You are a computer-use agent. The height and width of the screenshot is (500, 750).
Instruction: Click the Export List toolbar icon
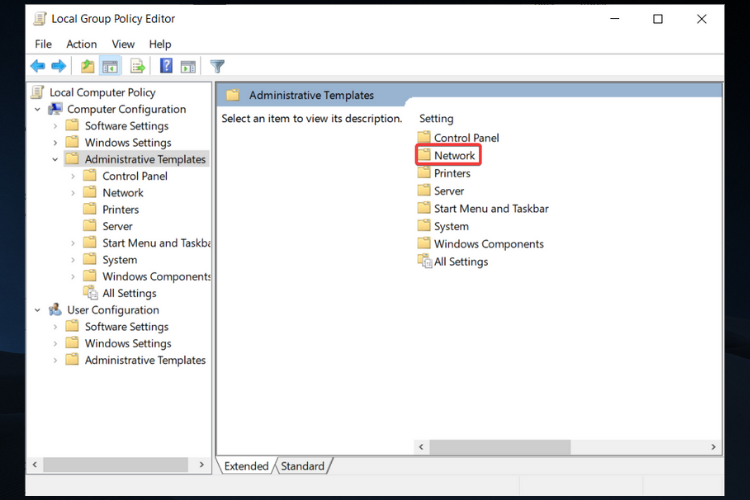click(x=137, y=66)
